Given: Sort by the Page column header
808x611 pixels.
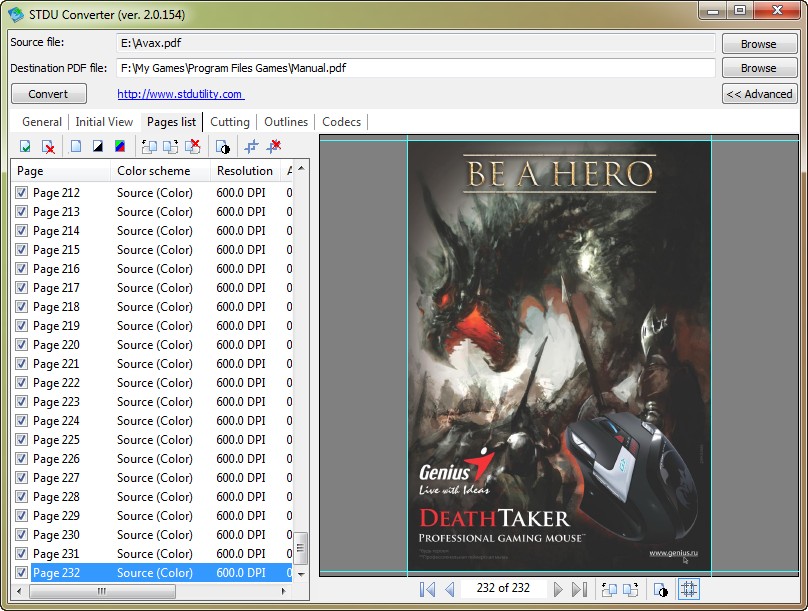Looking at the screenshot, I should click(61, 171).
